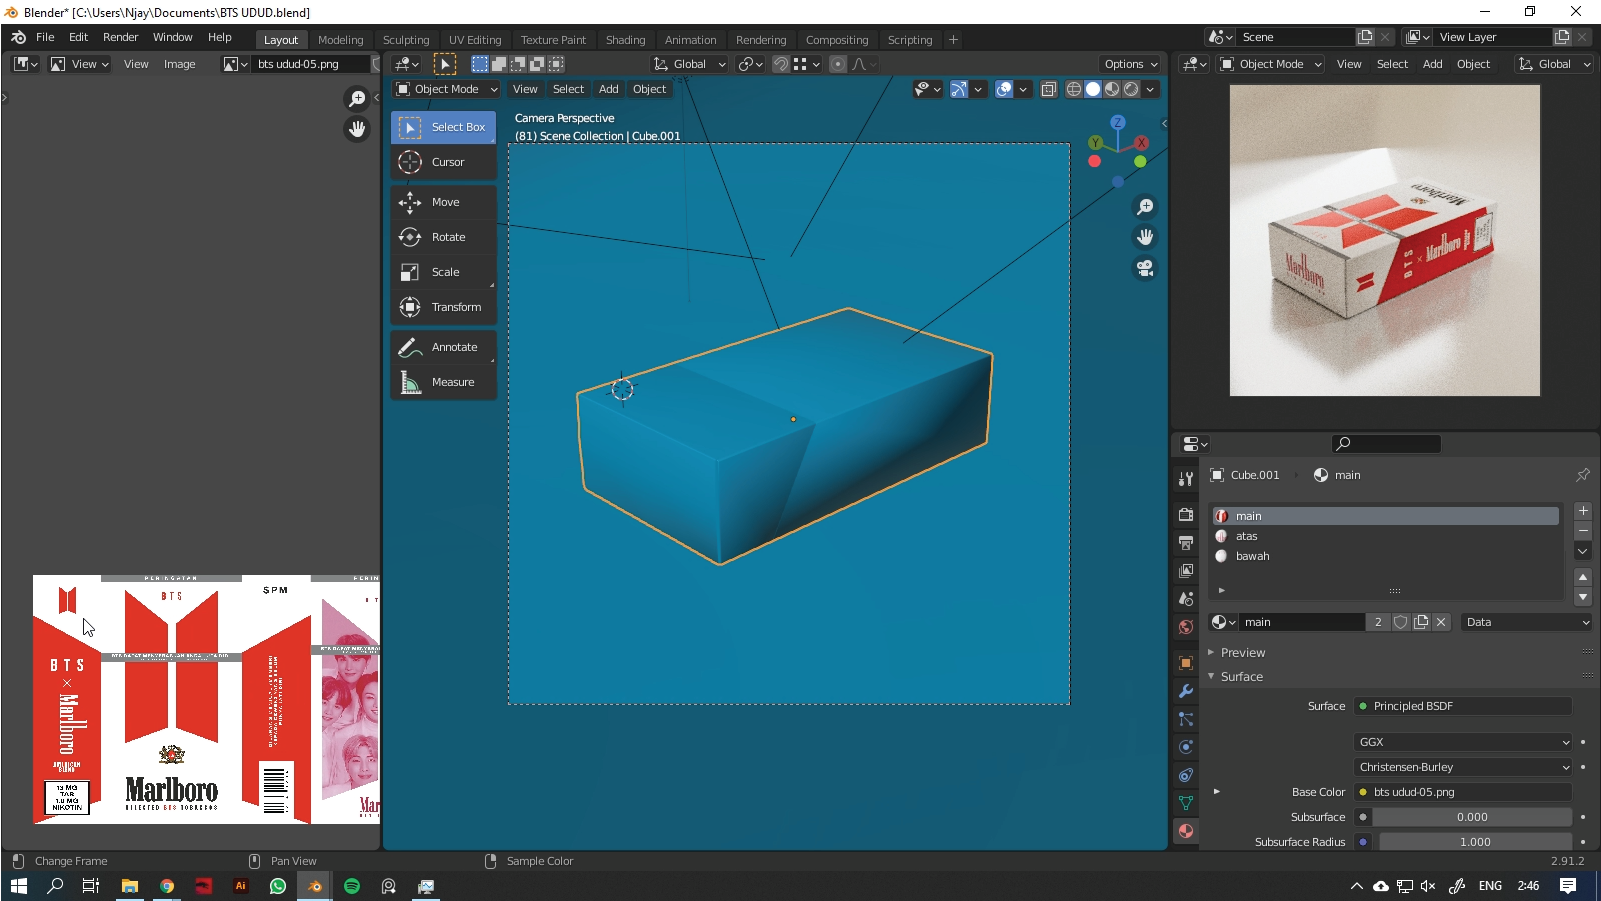Screen dimensions: 1601x901
Task: Expand the Preview panel
Action: click(x=1242, y=653)
